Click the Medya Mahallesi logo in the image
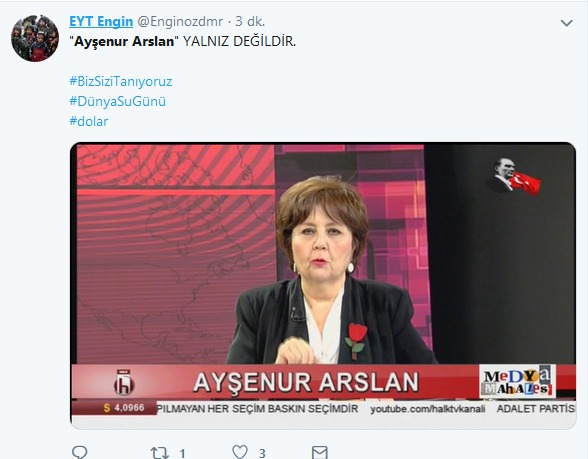The height and width of the screenshot is (459, 588). tap(518, 381)
